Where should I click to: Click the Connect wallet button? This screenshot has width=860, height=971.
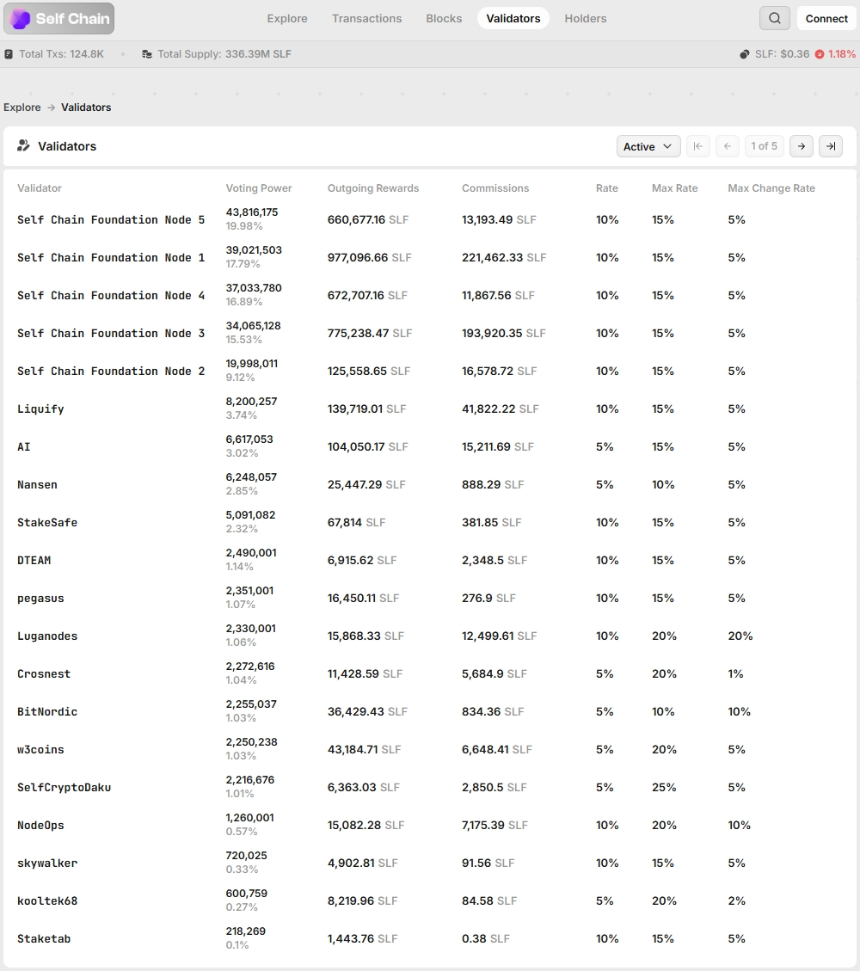[827, 19]
